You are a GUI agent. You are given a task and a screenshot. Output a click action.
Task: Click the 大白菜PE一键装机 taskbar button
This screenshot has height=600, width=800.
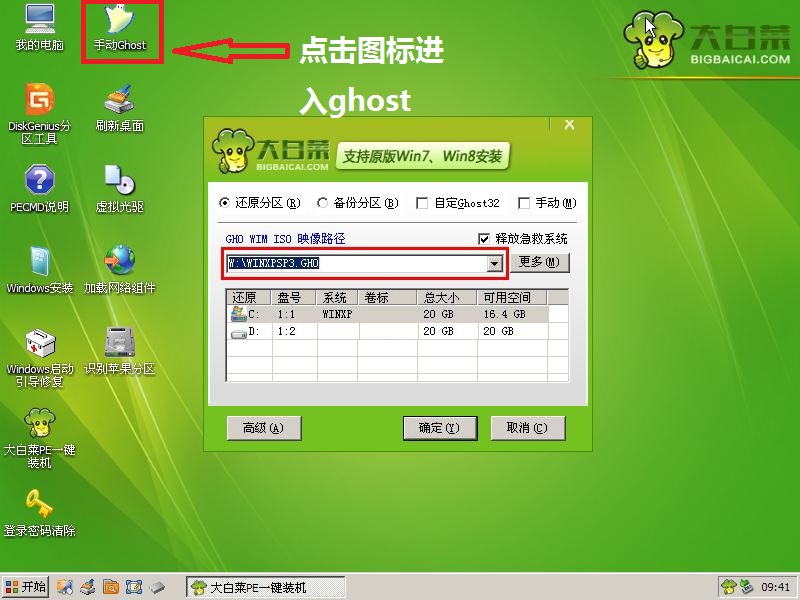pyautogui.click(x=266, y=587)
